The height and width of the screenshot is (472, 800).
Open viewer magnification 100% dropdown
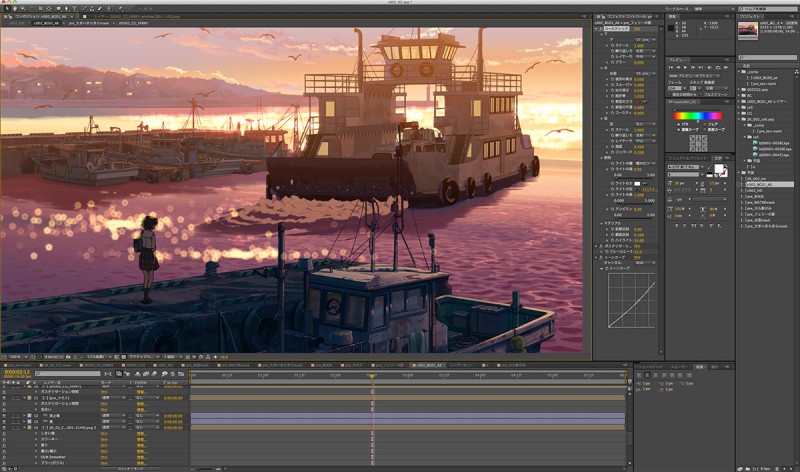coord(17,357)
